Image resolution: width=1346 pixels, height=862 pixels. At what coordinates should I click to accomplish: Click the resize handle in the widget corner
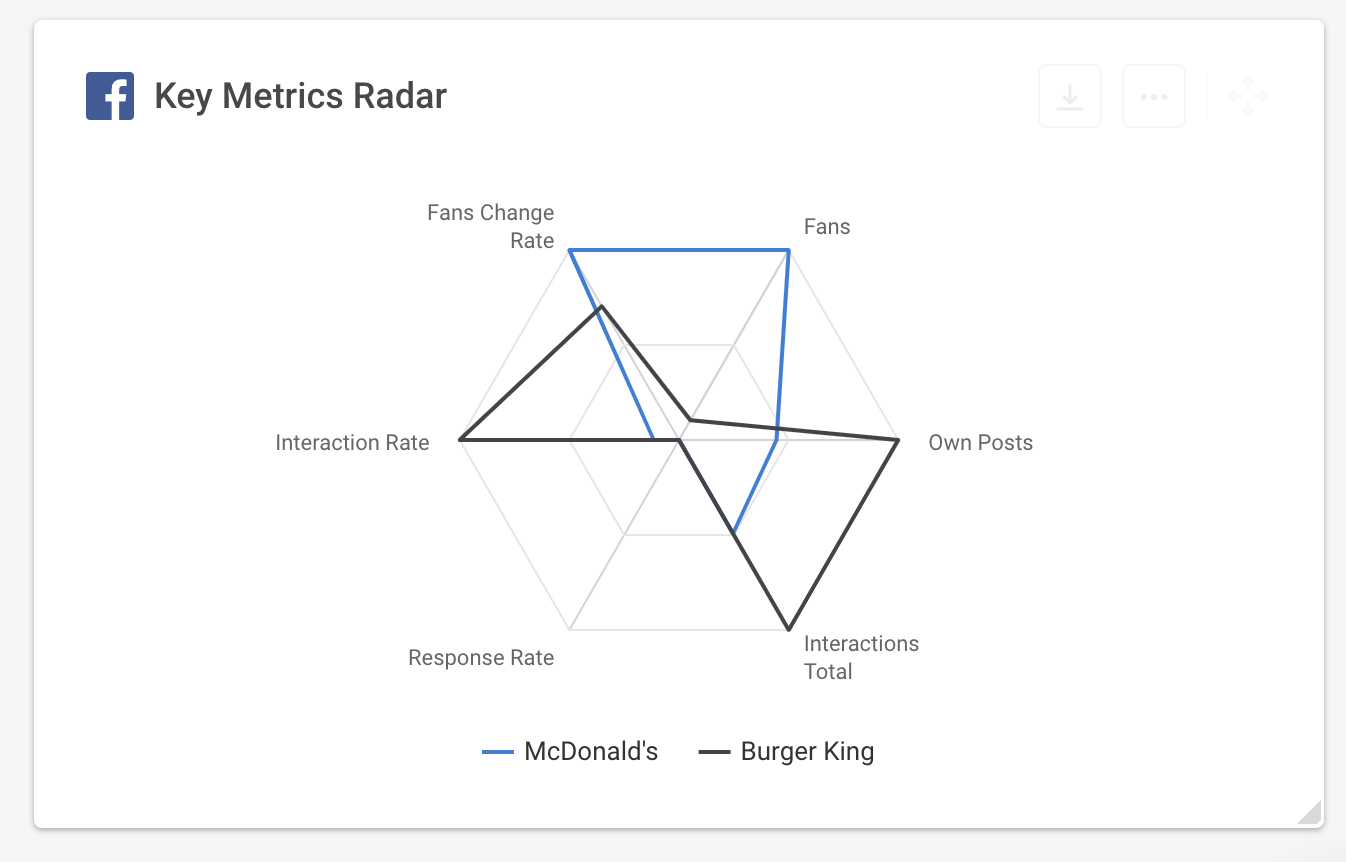pyautogui.click(x=1310, y=812)
